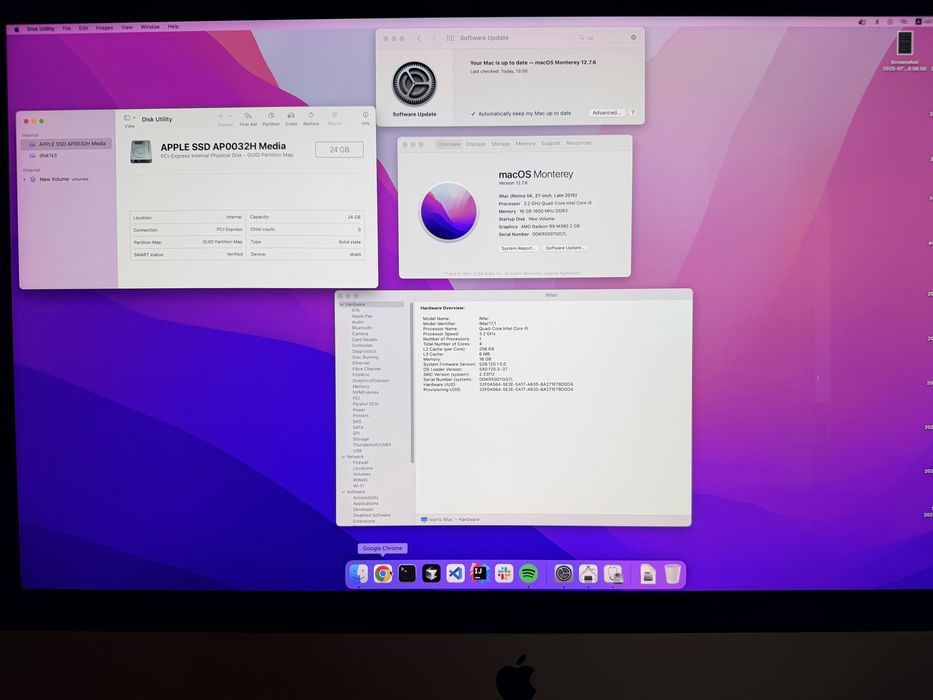Select Bluetooth in the System Information sidebar
933x700 pixels.
pos(362,327)
